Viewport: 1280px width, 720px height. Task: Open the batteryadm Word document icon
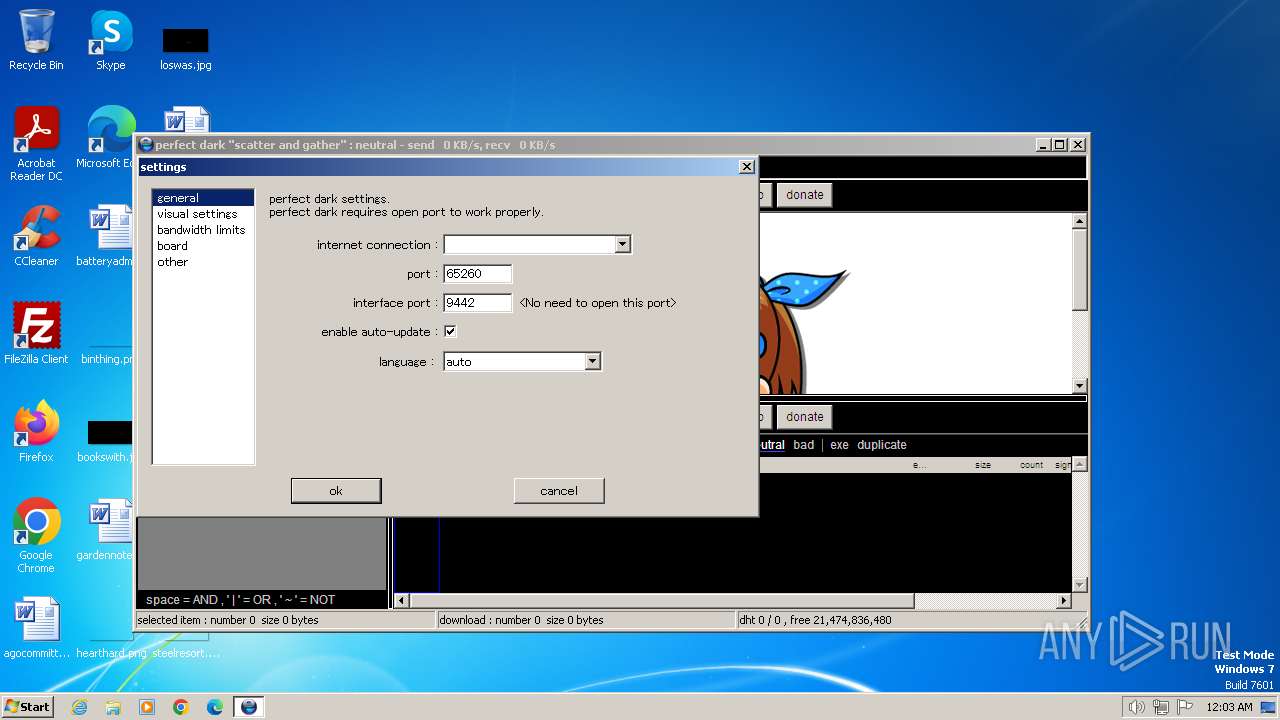tap(105, 236)
